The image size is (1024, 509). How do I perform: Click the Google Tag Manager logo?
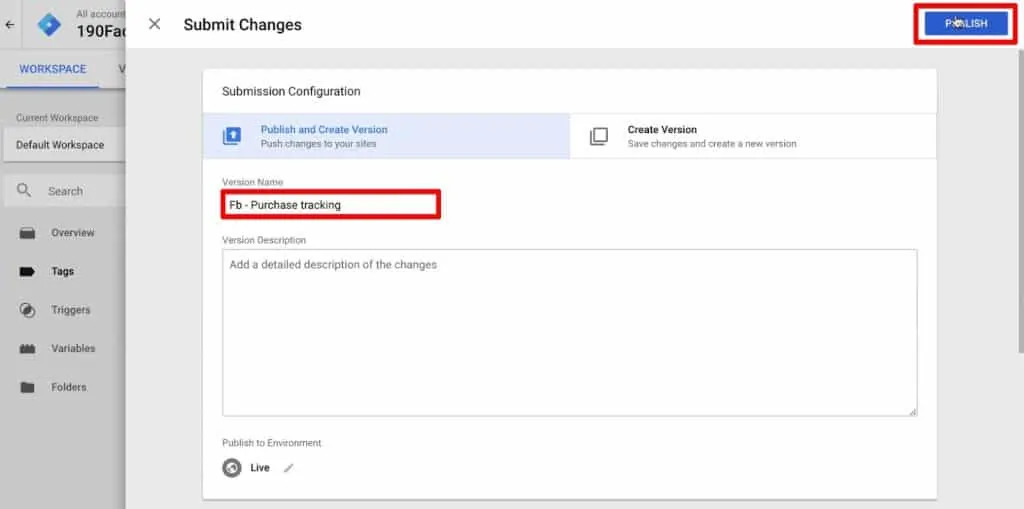pos(48,25)
